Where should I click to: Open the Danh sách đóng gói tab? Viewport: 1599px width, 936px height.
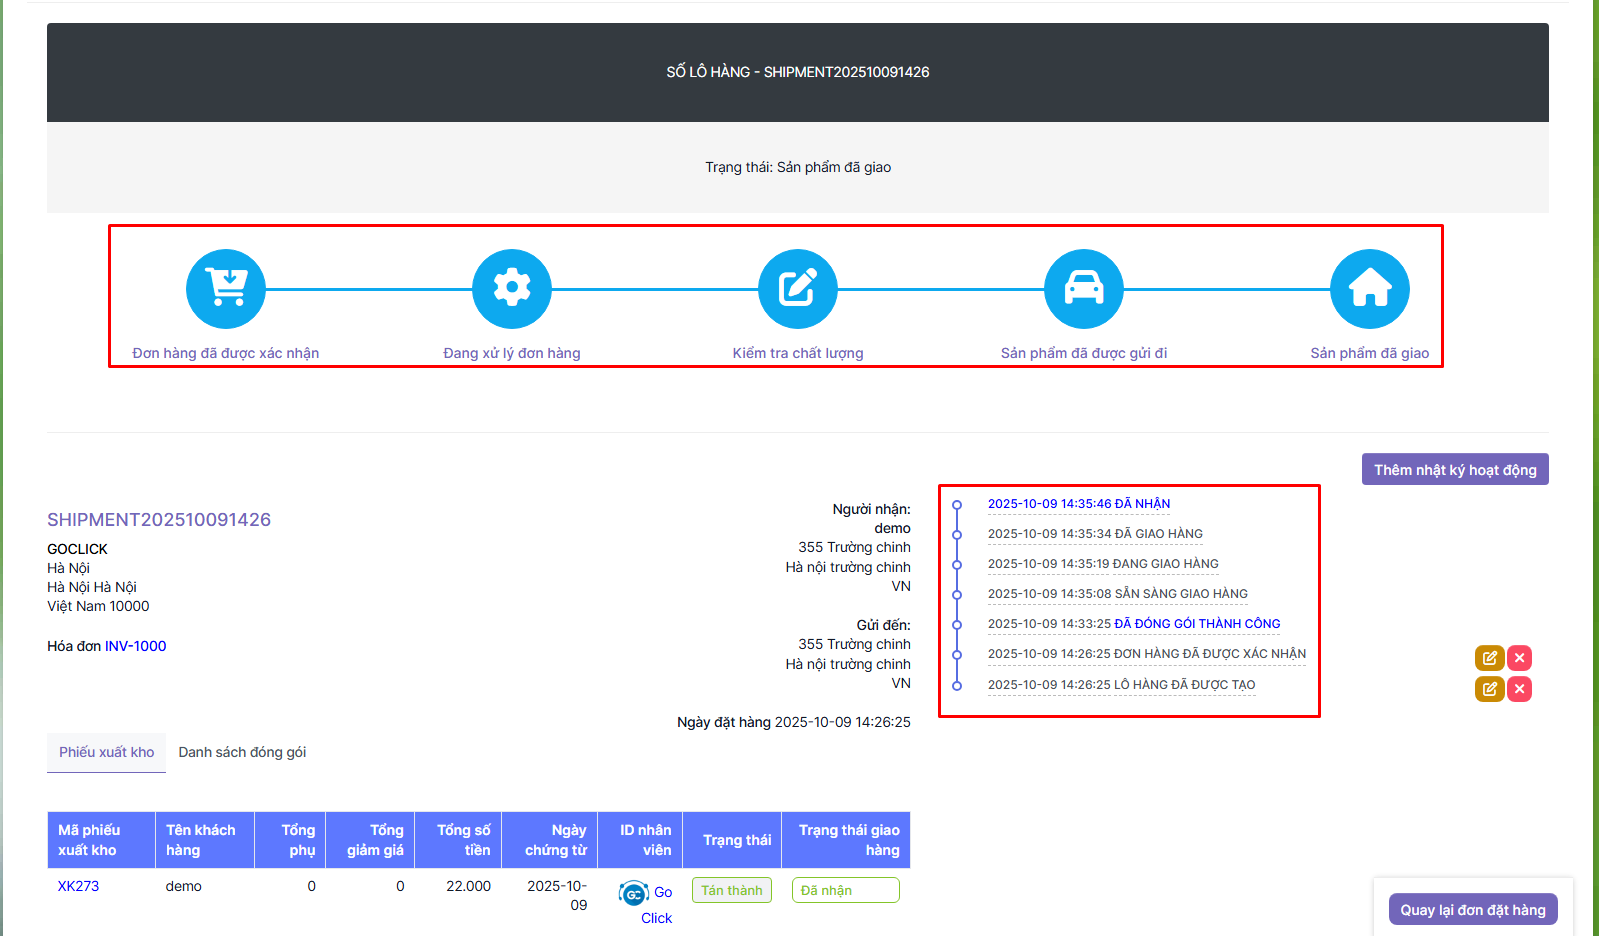(x=242, y=752)
